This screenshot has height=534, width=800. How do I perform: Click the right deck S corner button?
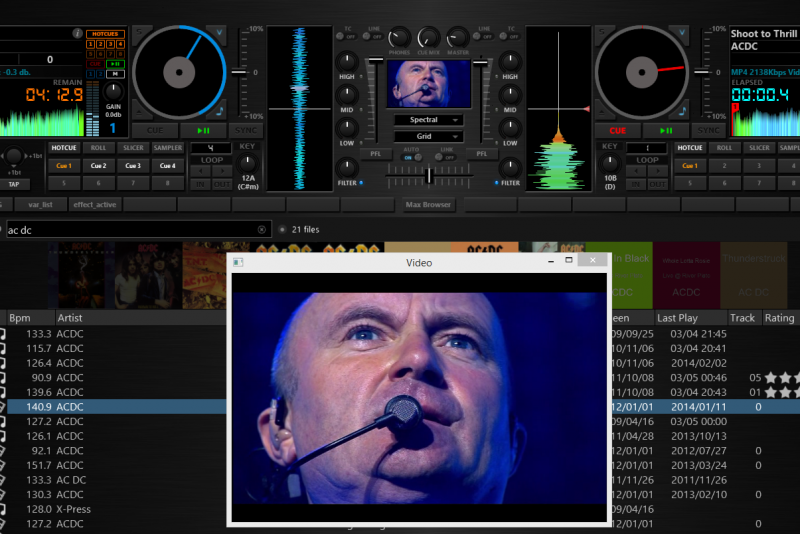(x=602, y=32)
